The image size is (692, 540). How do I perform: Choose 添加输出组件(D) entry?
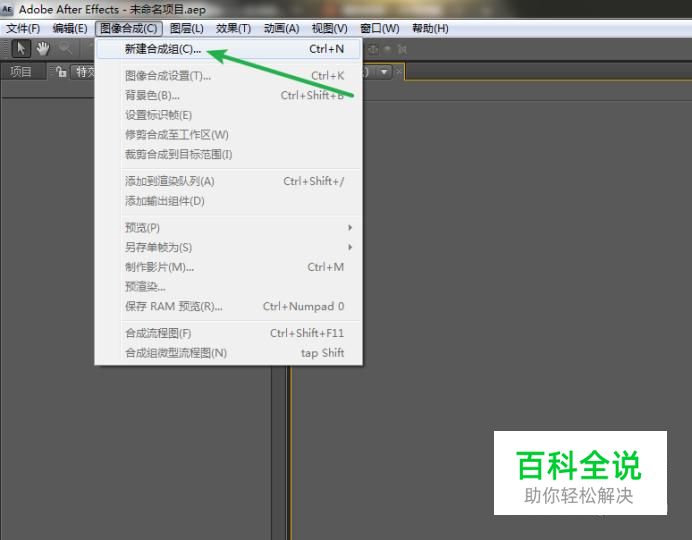tap(229, 201)
